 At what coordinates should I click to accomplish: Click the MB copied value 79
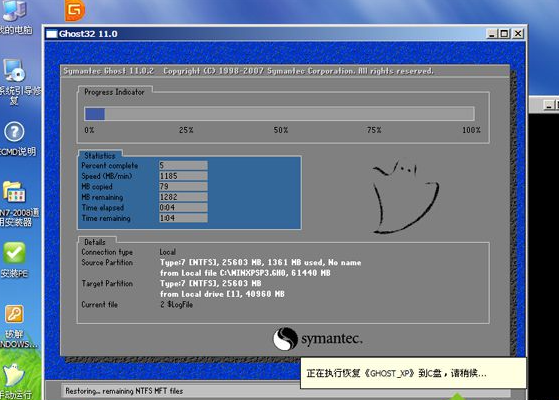click(x=183, y=186)
